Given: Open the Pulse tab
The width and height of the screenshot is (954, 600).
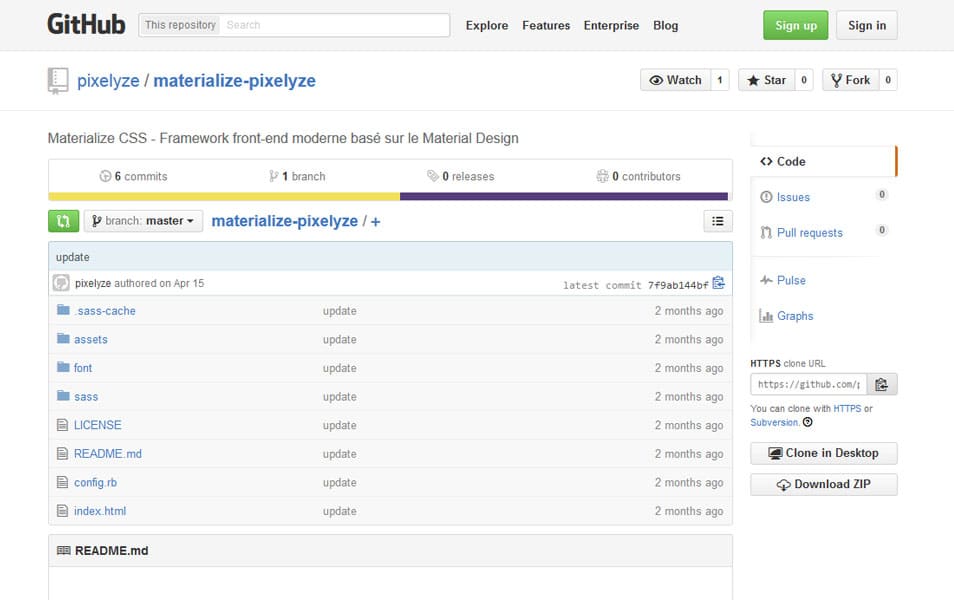Looking at the screenshot, I should 783,281.
